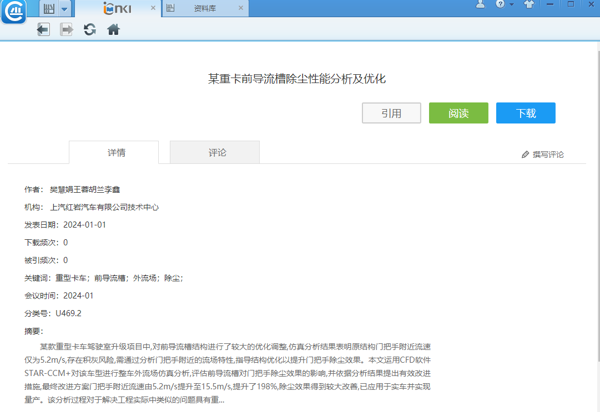Click the blue 下载 button
The height and width of the screenshot is (412, 600).
coord(525,114)
